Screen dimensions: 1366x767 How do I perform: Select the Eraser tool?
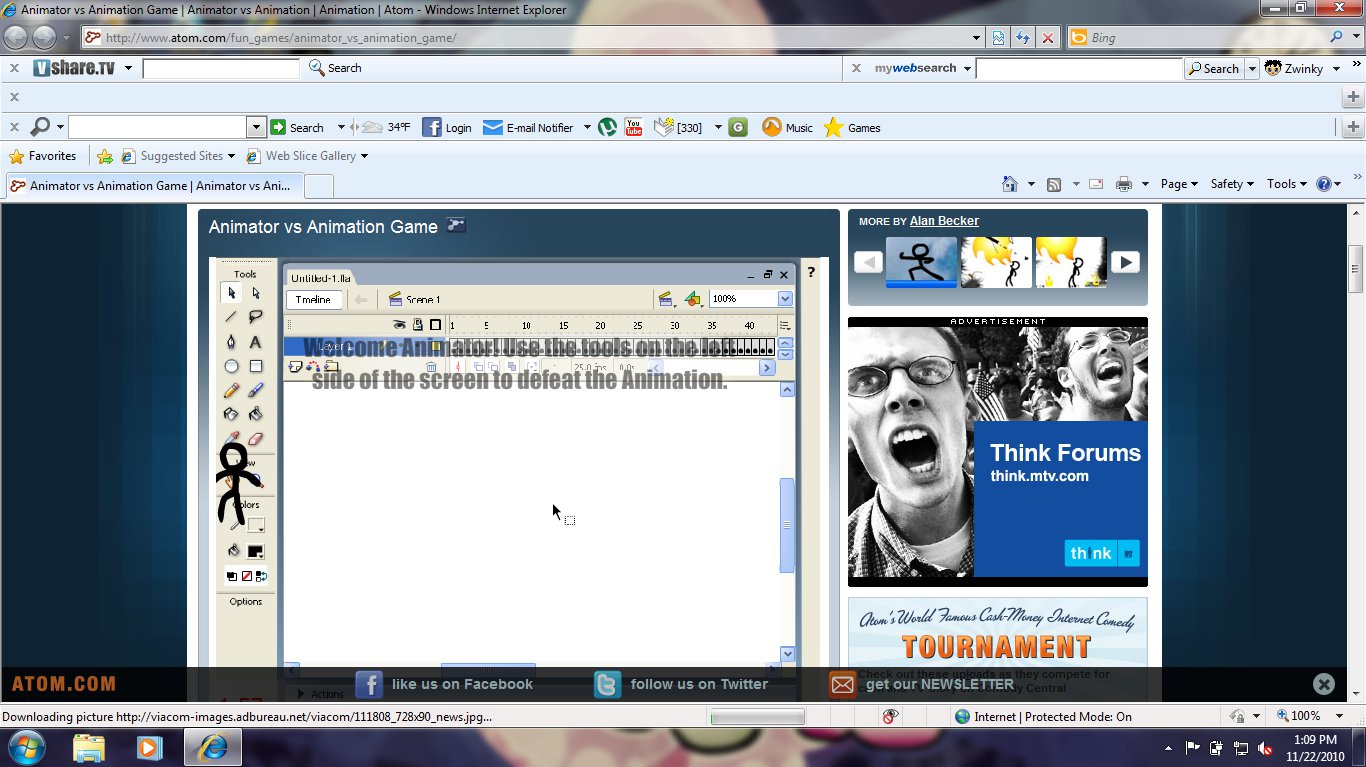256,438
